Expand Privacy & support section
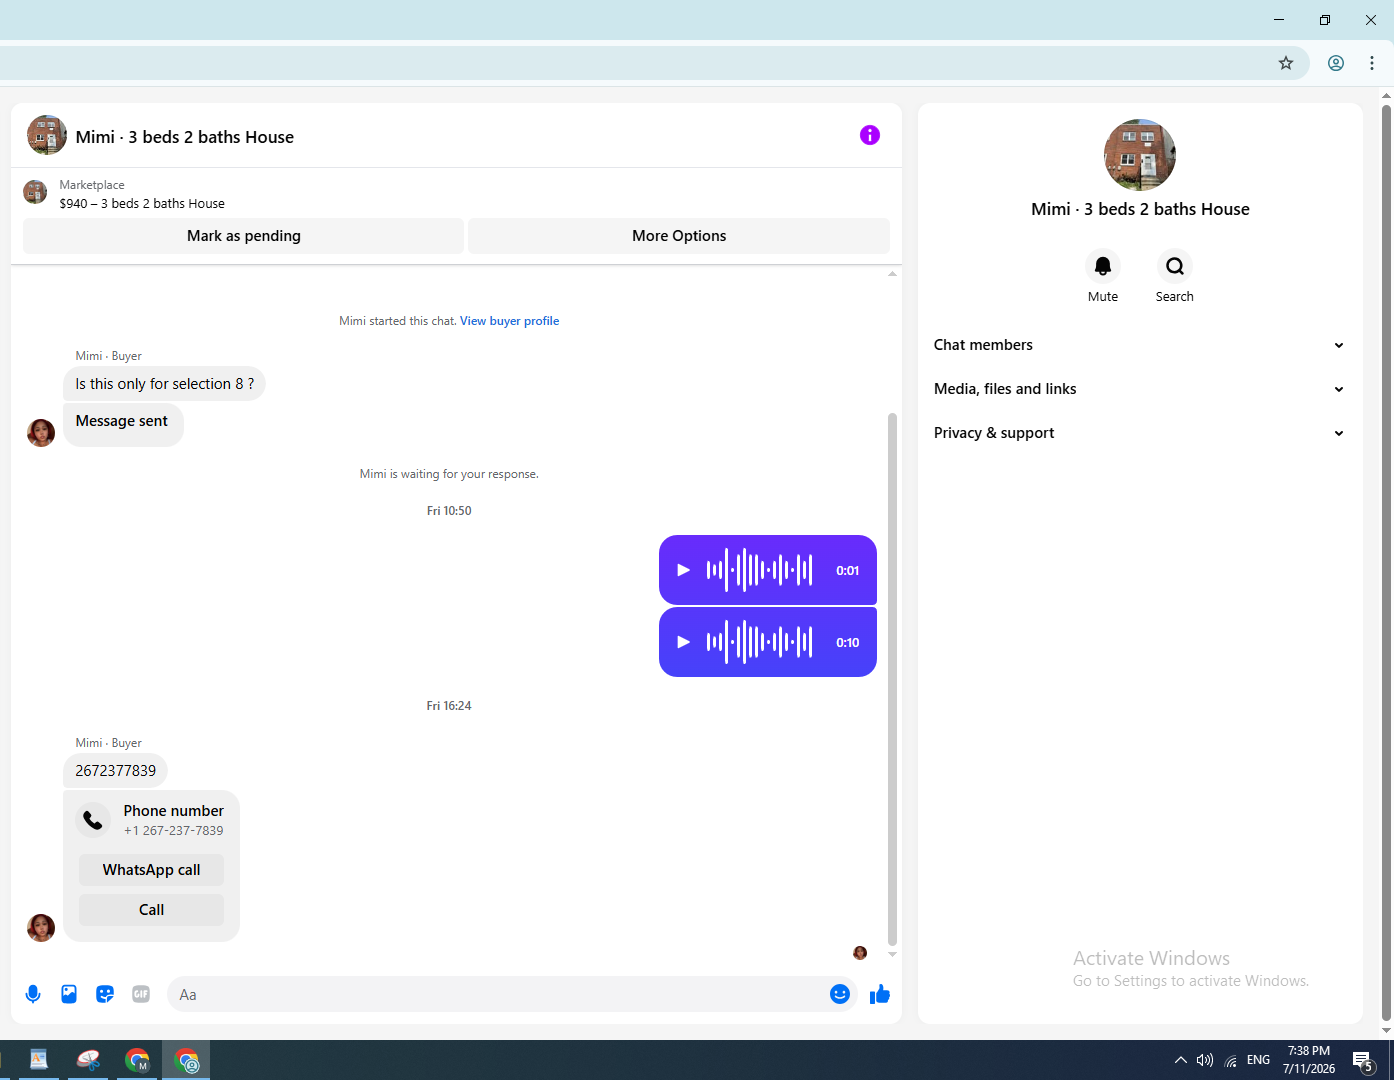This screenshot has width=1394, height=1080. pos(1140,433)
